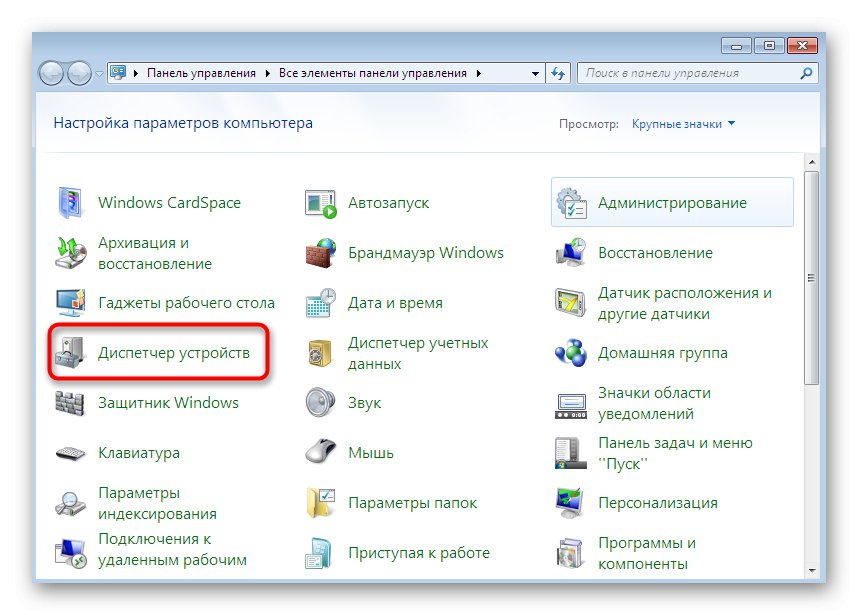Open the Windows CardSpace link text
Image resolution: width=858 pixels, height=615 pixels.
169,203
